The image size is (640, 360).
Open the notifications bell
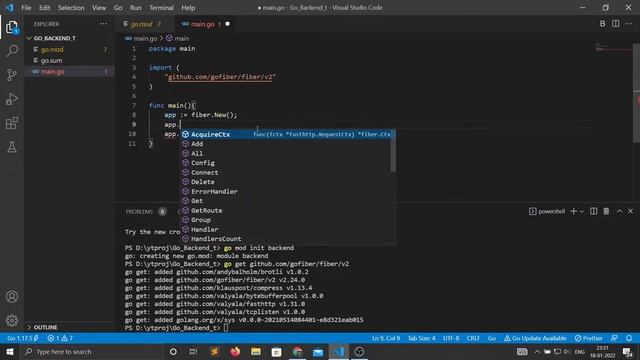(x=629, y=338)
